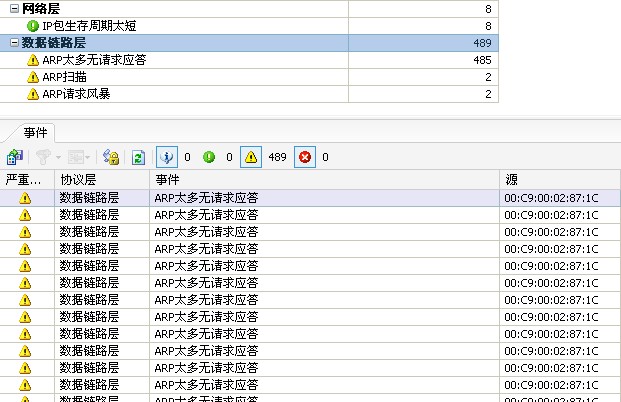This screenshot has width=621, height=402.
Task: Click the warning icon beside ARP请求风暴
Action: (33, 94)
